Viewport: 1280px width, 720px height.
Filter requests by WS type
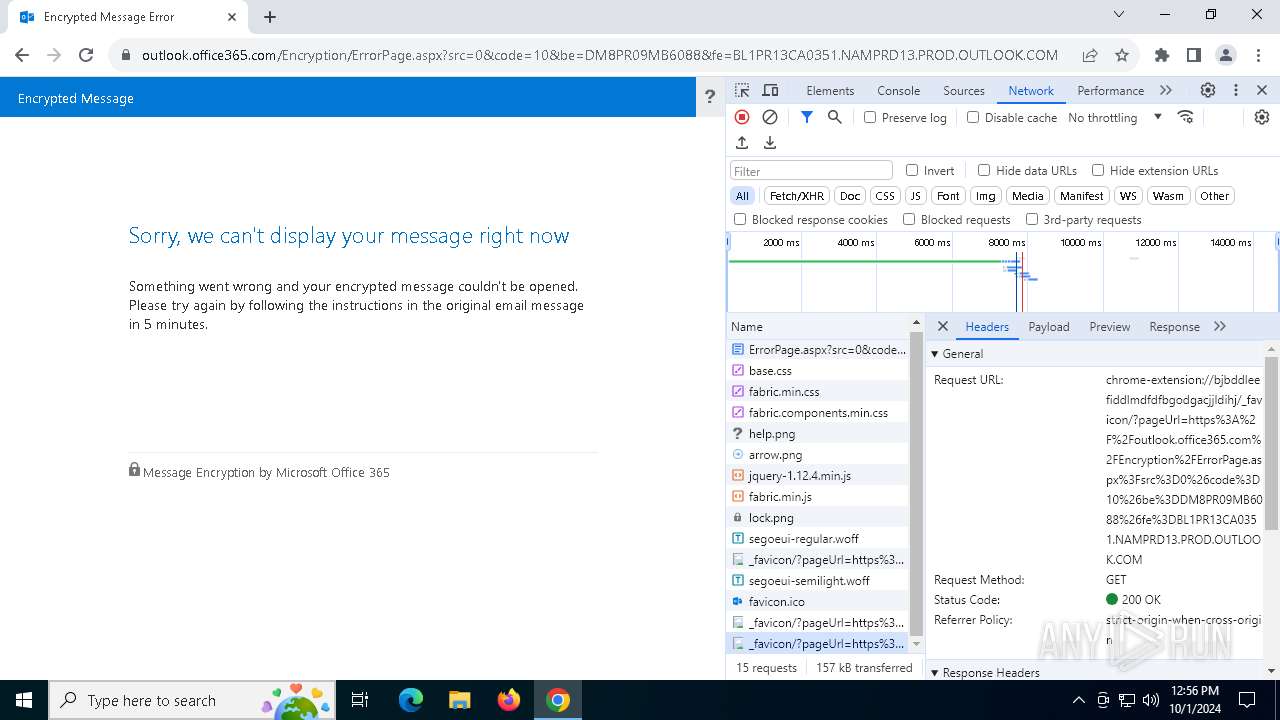[x=1128, y=196]
